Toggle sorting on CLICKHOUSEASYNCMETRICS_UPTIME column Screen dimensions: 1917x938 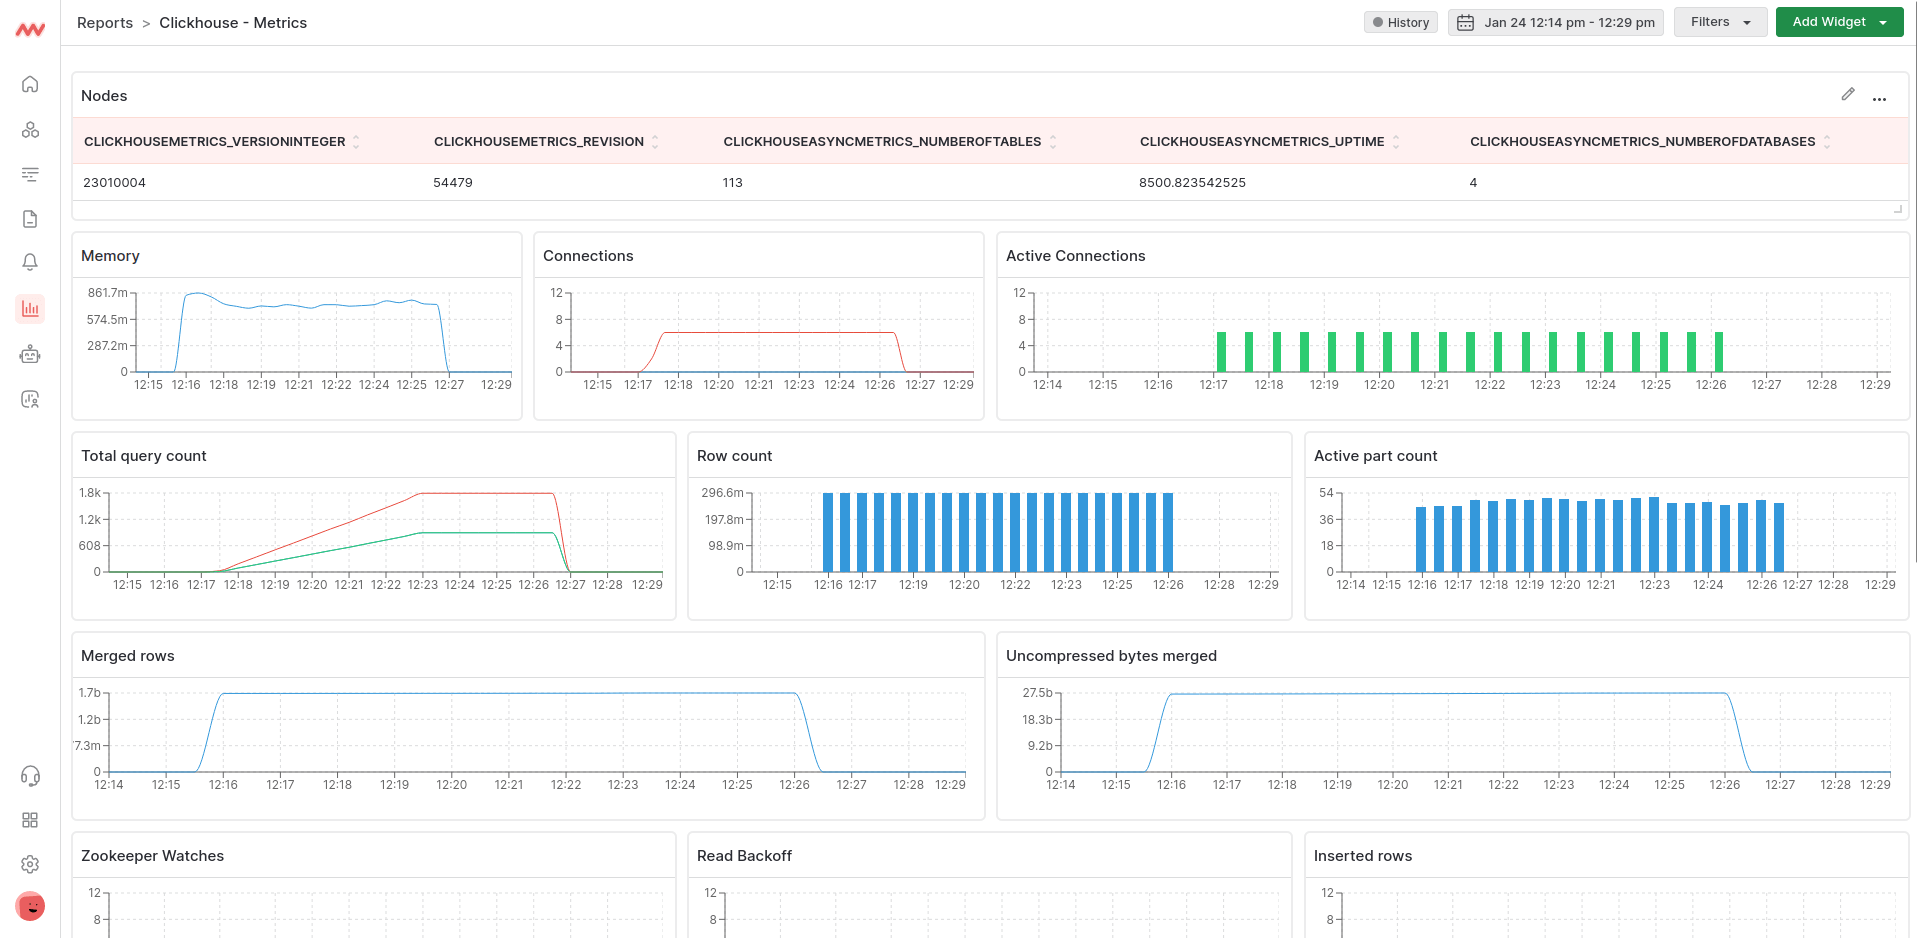tap(1396, 141)
